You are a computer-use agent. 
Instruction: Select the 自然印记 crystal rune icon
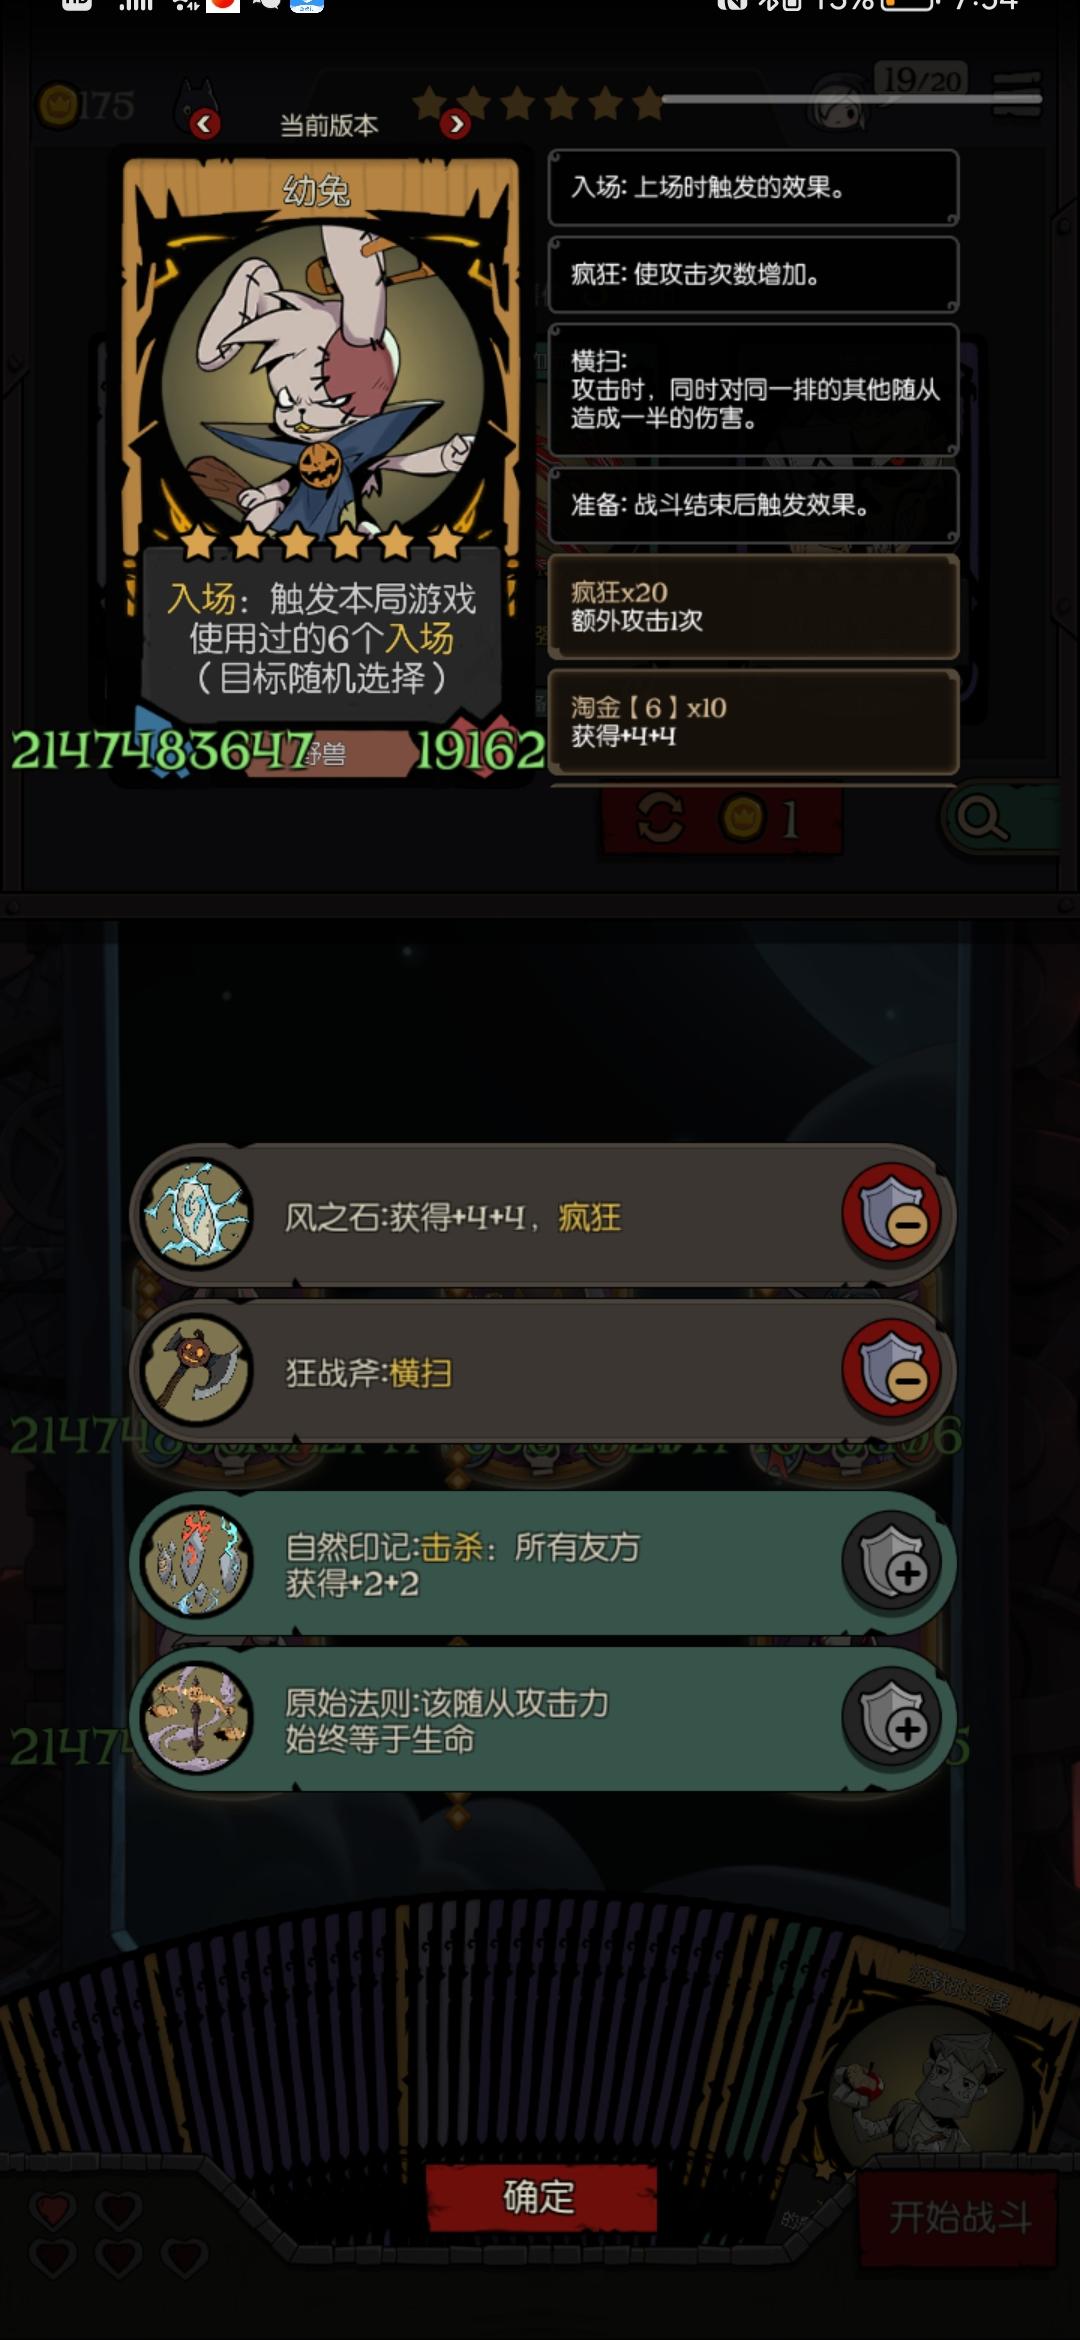(x=197, y=1562)
